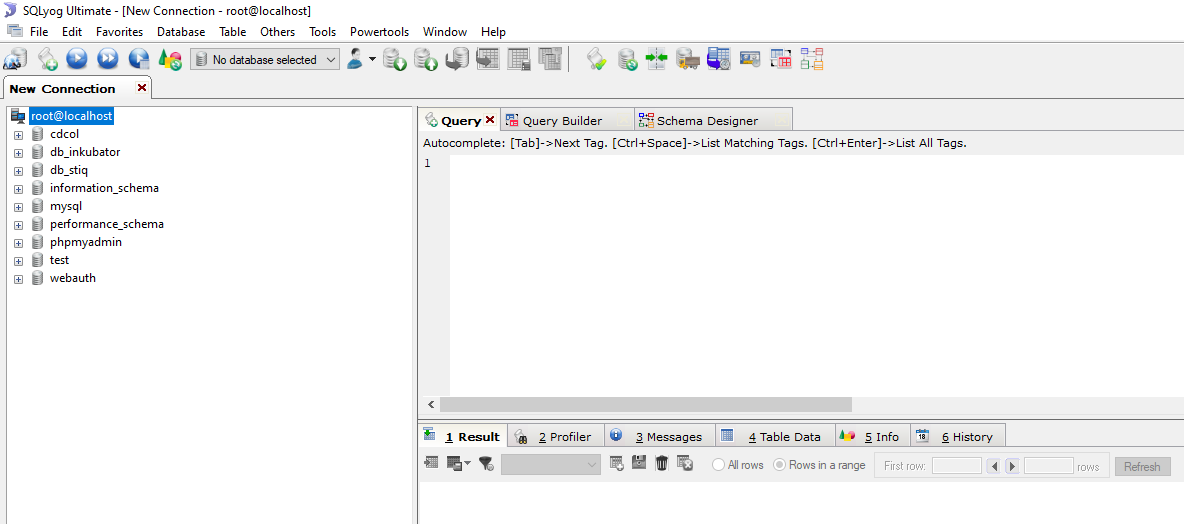Image resolution: width=1184 pixels, height=524 pixels.
Task: Select the All rows radio button
Action: click(719, 465)
